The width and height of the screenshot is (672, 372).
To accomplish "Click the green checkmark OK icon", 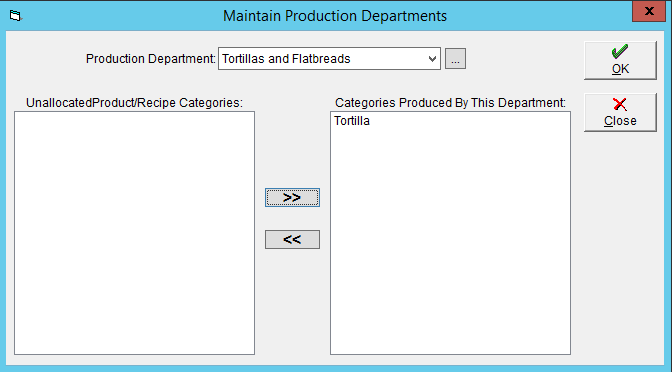I will 620,52.
